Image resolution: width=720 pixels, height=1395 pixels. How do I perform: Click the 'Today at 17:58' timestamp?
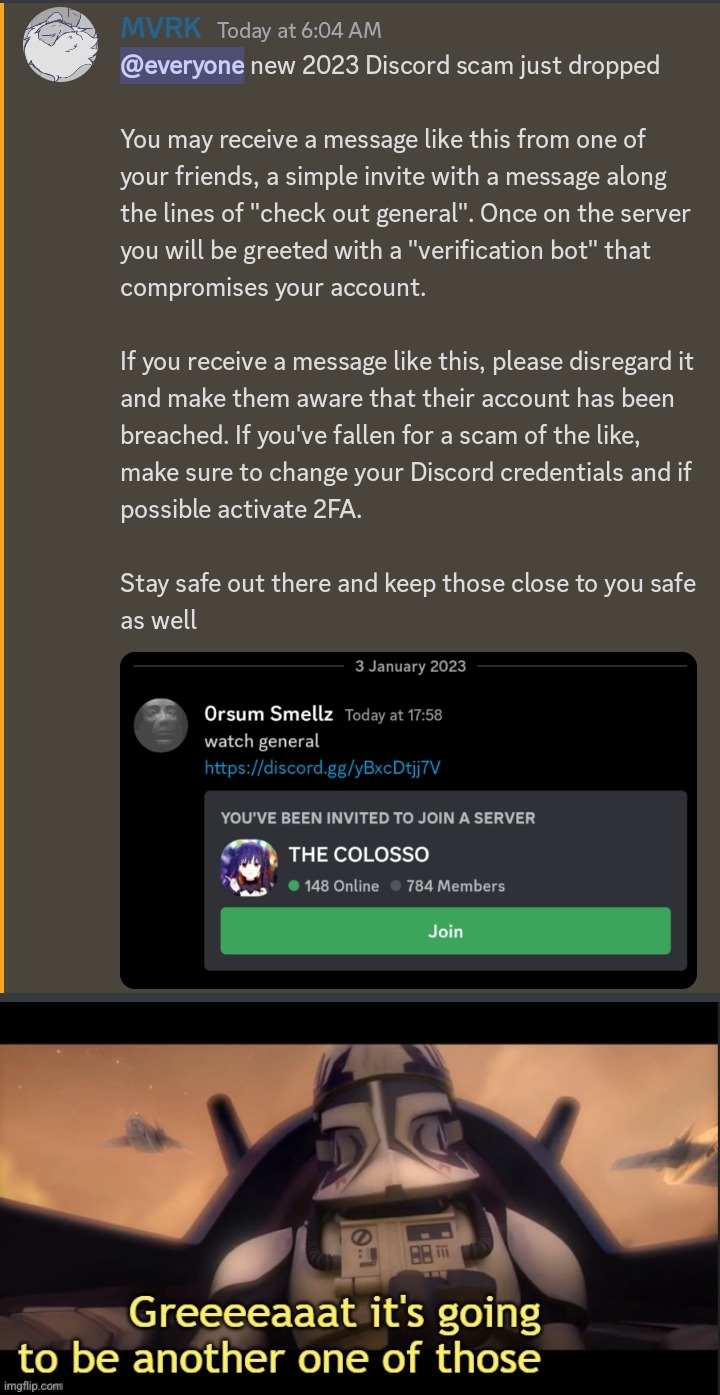click(x=393, y=715)
